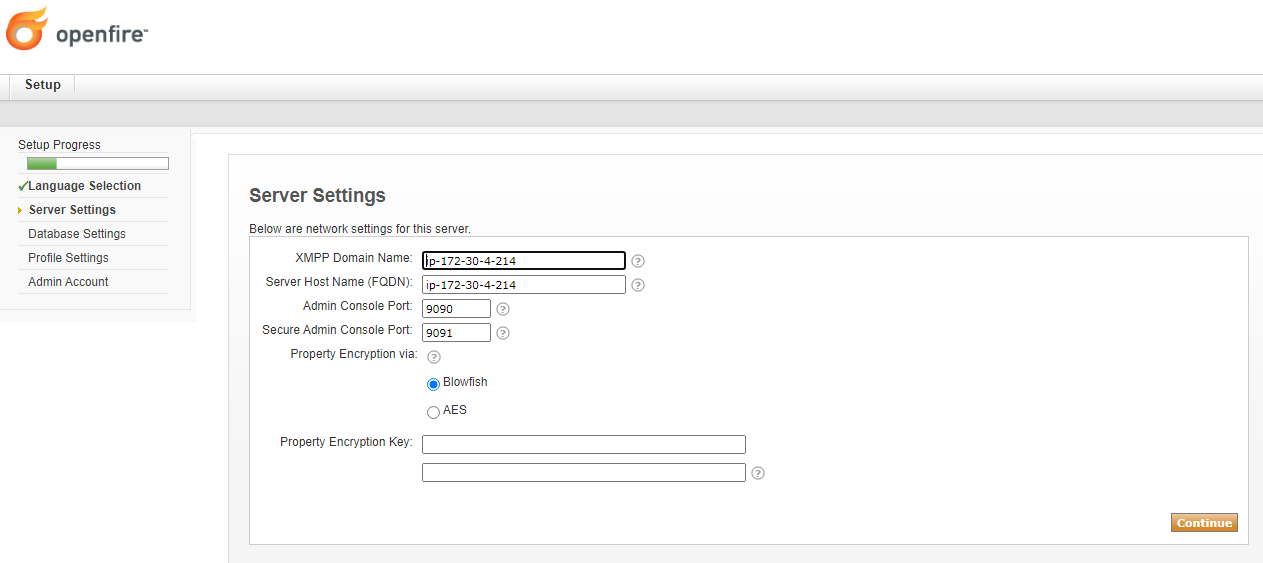Click the green checkmark by Language Selection
Image resolution: width=1263 pixels, height=563 pixels.
pyautogui.click(x=23, y=186)
